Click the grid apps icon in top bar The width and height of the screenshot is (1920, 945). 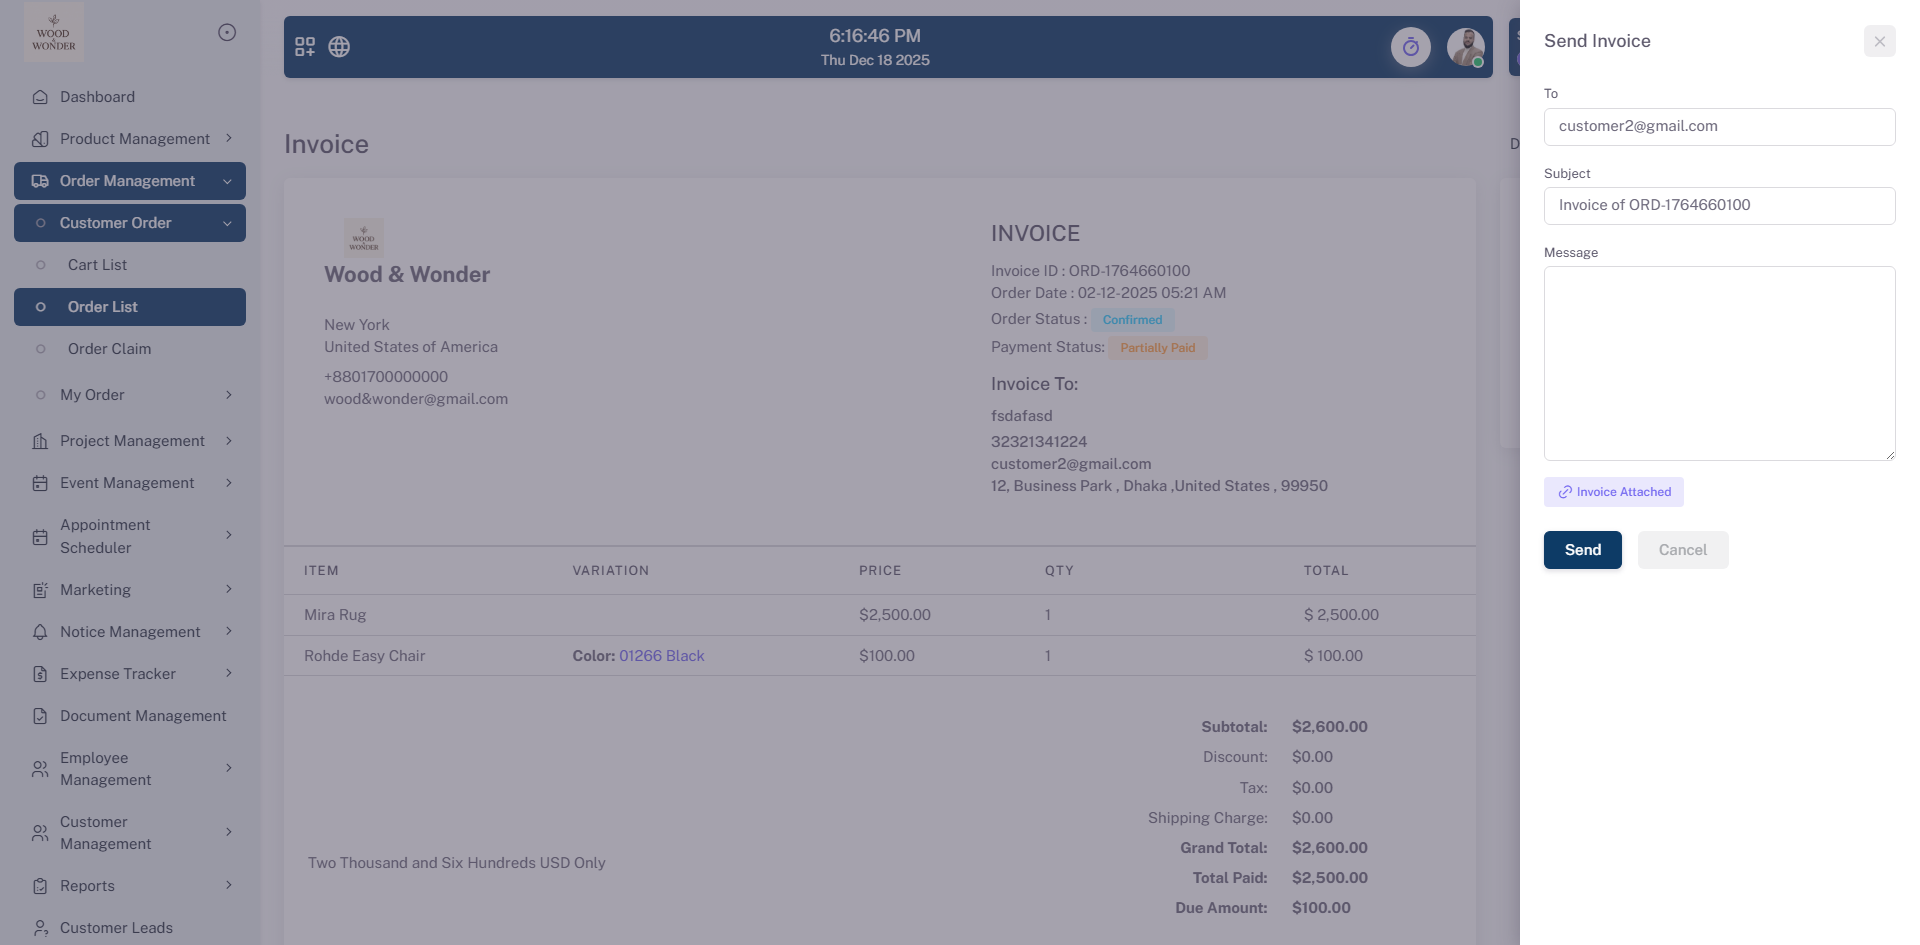tap(305, 47)
